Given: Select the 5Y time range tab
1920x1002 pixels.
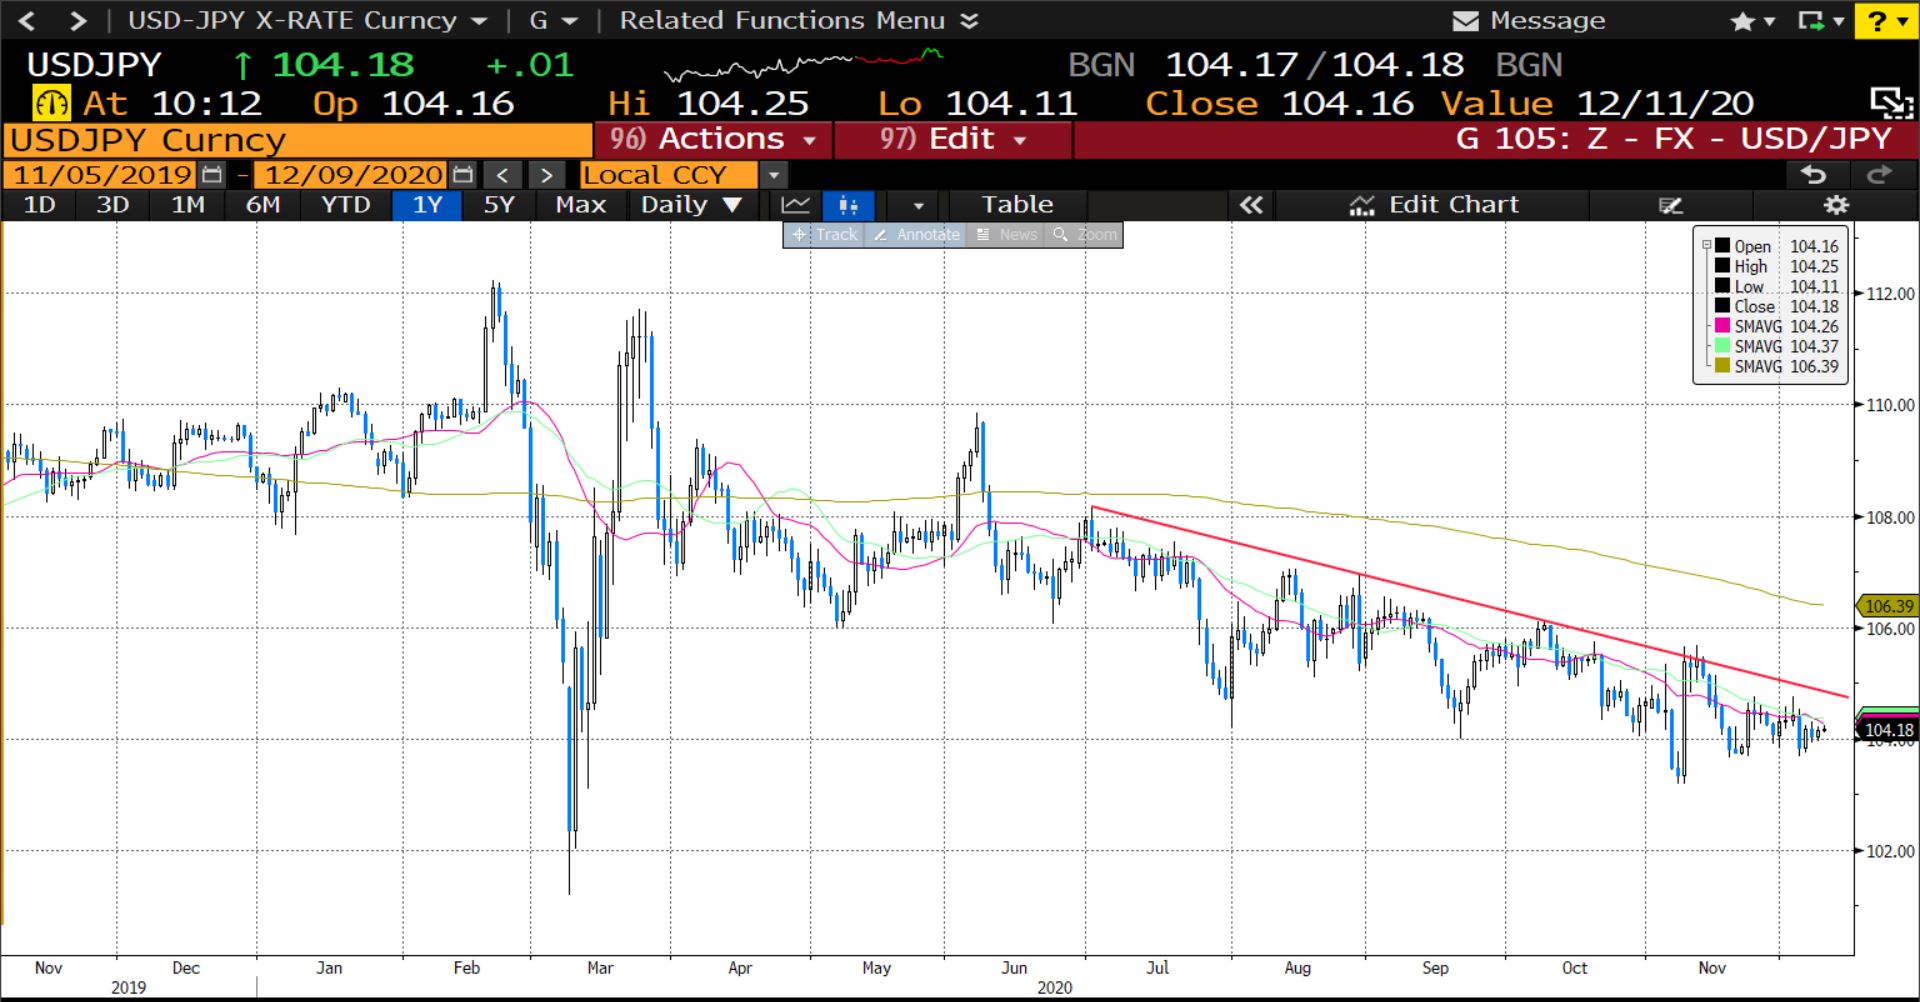Looking at the screenshot, I should point(498,205).
